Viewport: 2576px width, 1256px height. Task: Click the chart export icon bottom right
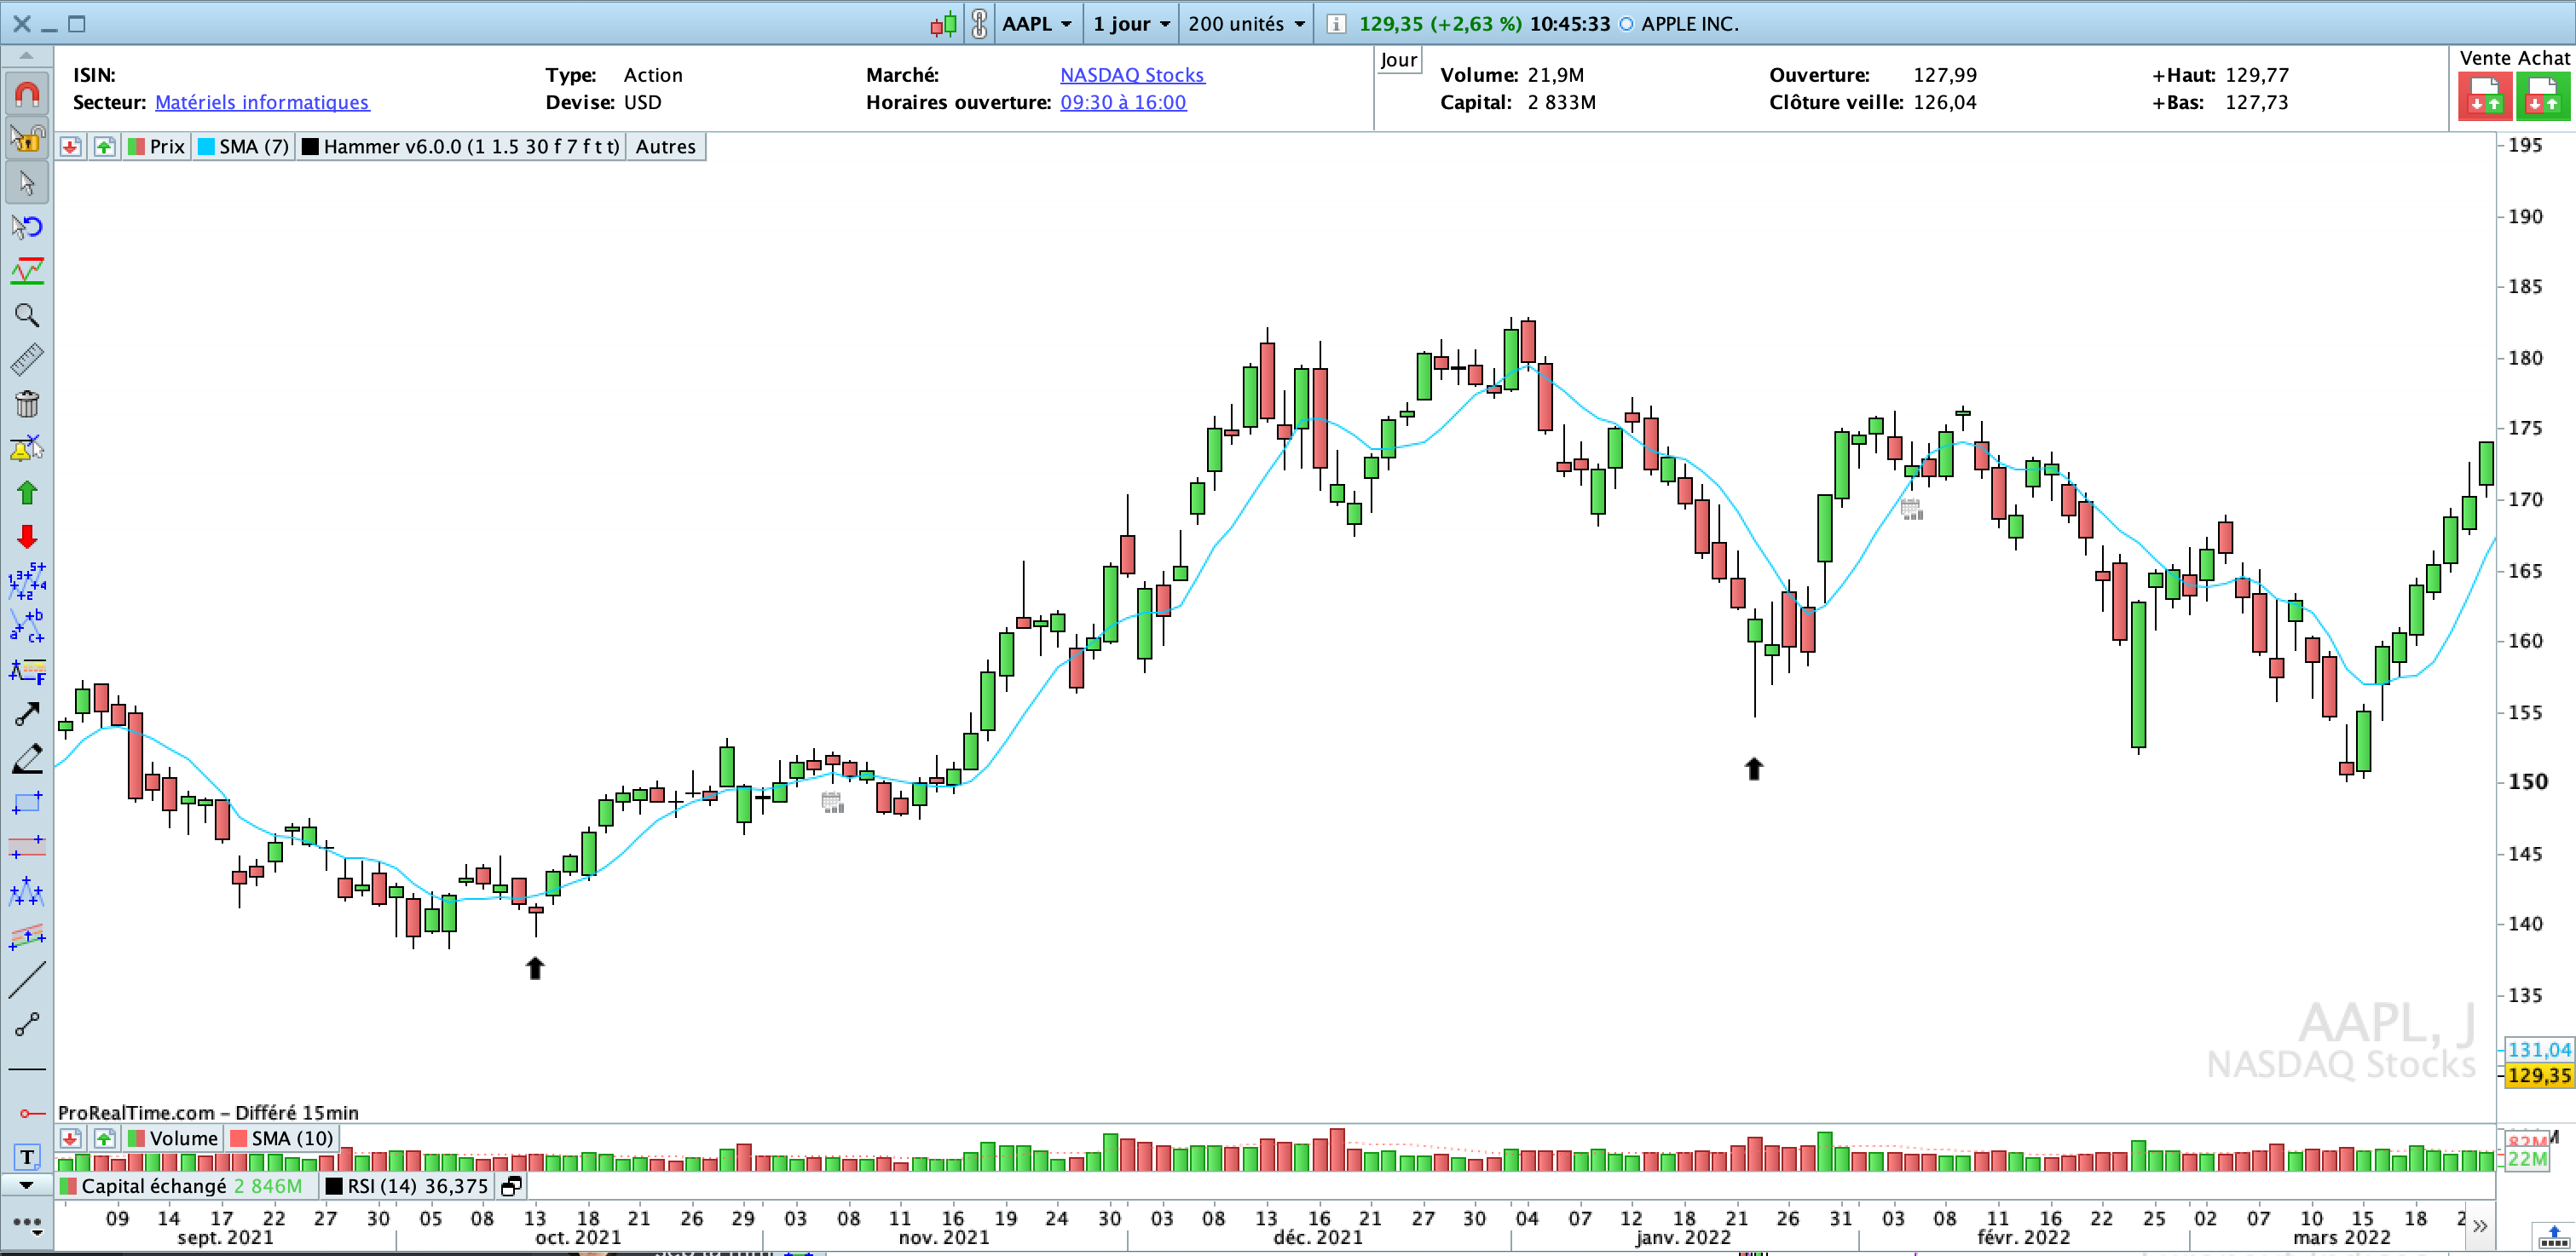pos(2553,1236)
